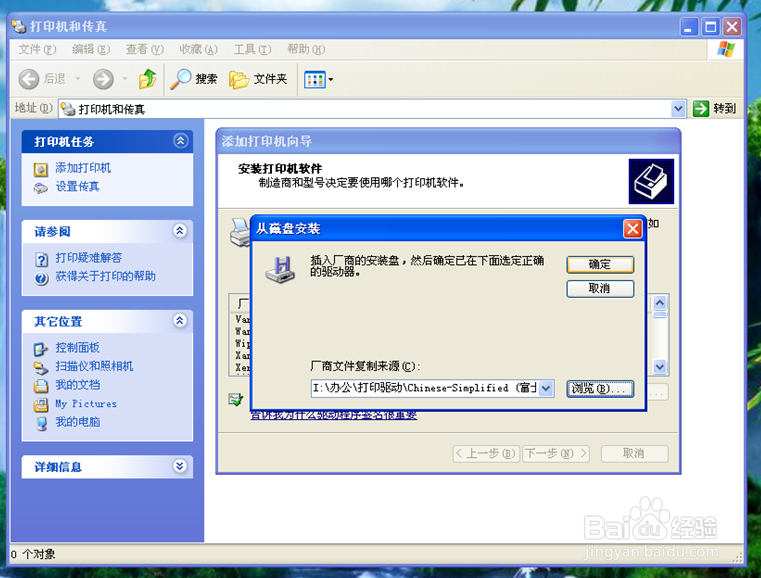Click the driver signature checkmark icon
Viewport: 761px width, 578px height.
click(236, 400)
